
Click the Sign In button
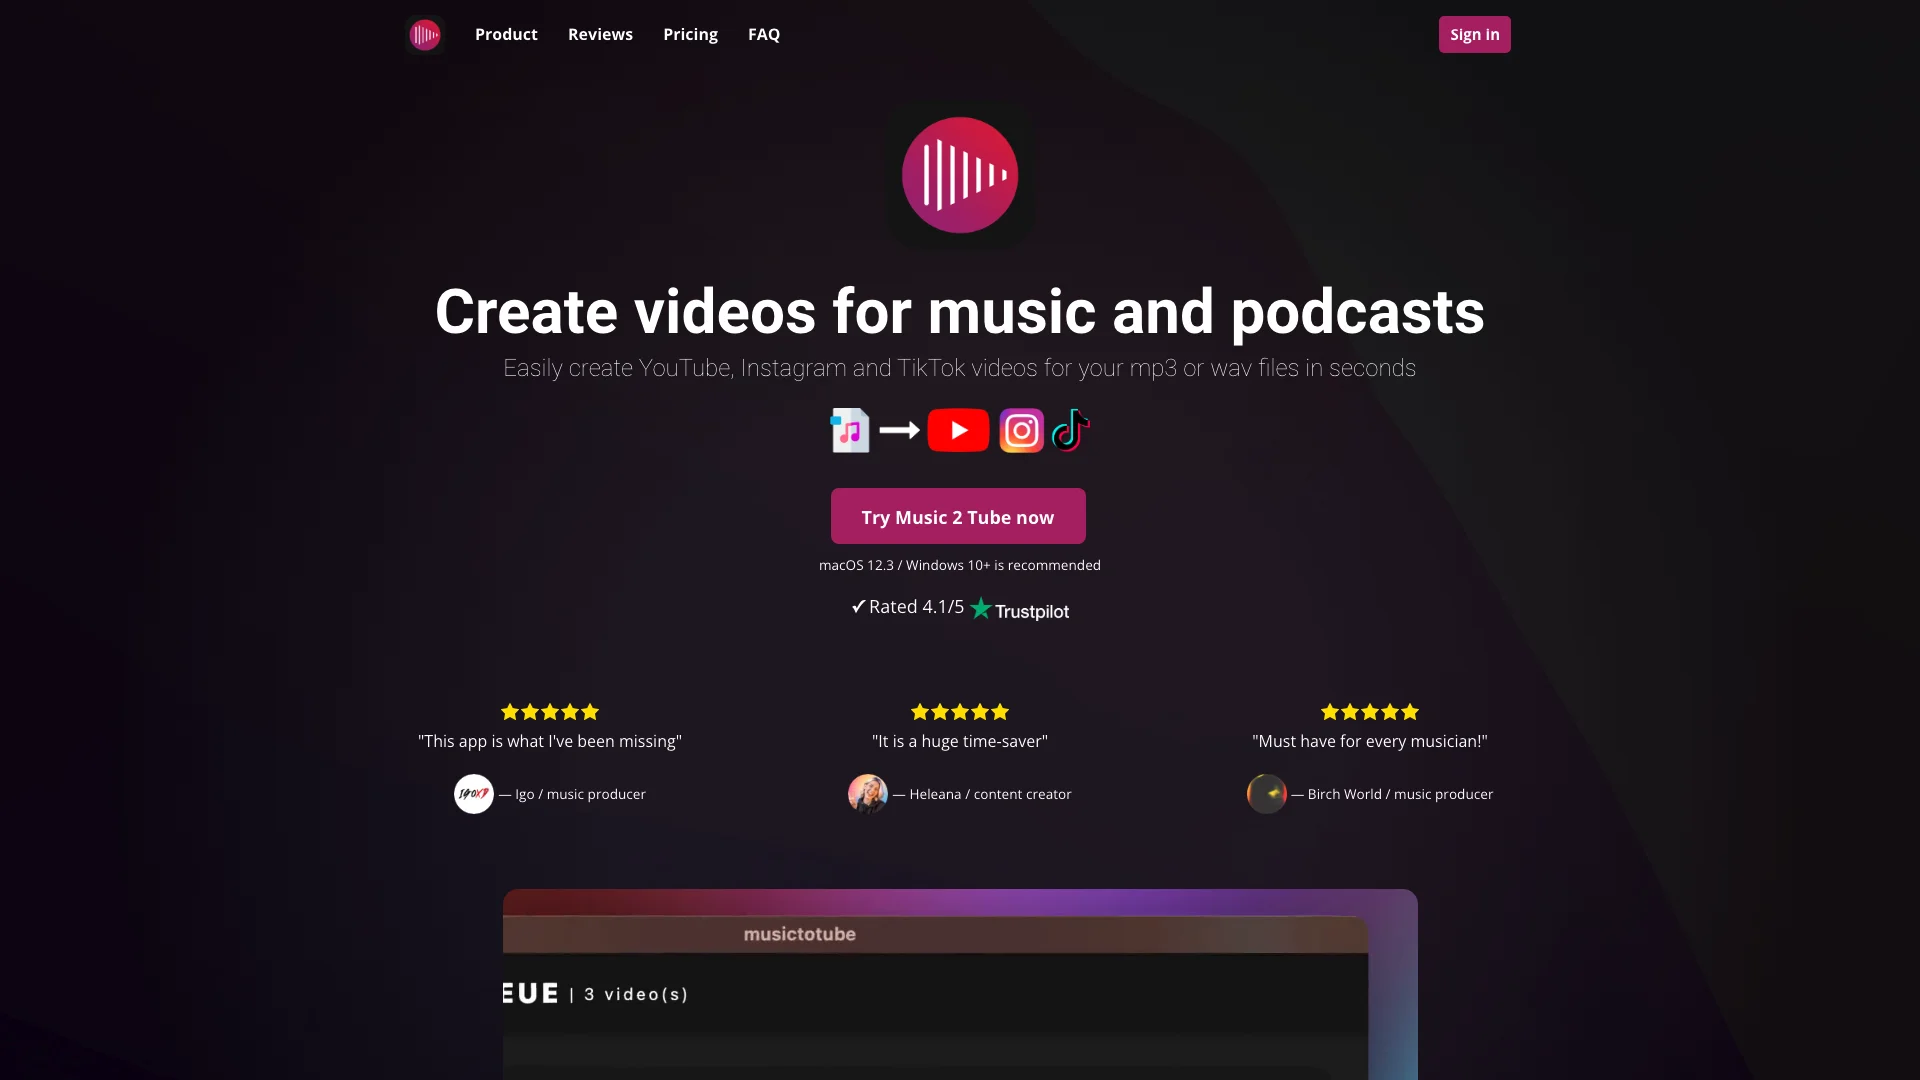(x=1474, y=34)
